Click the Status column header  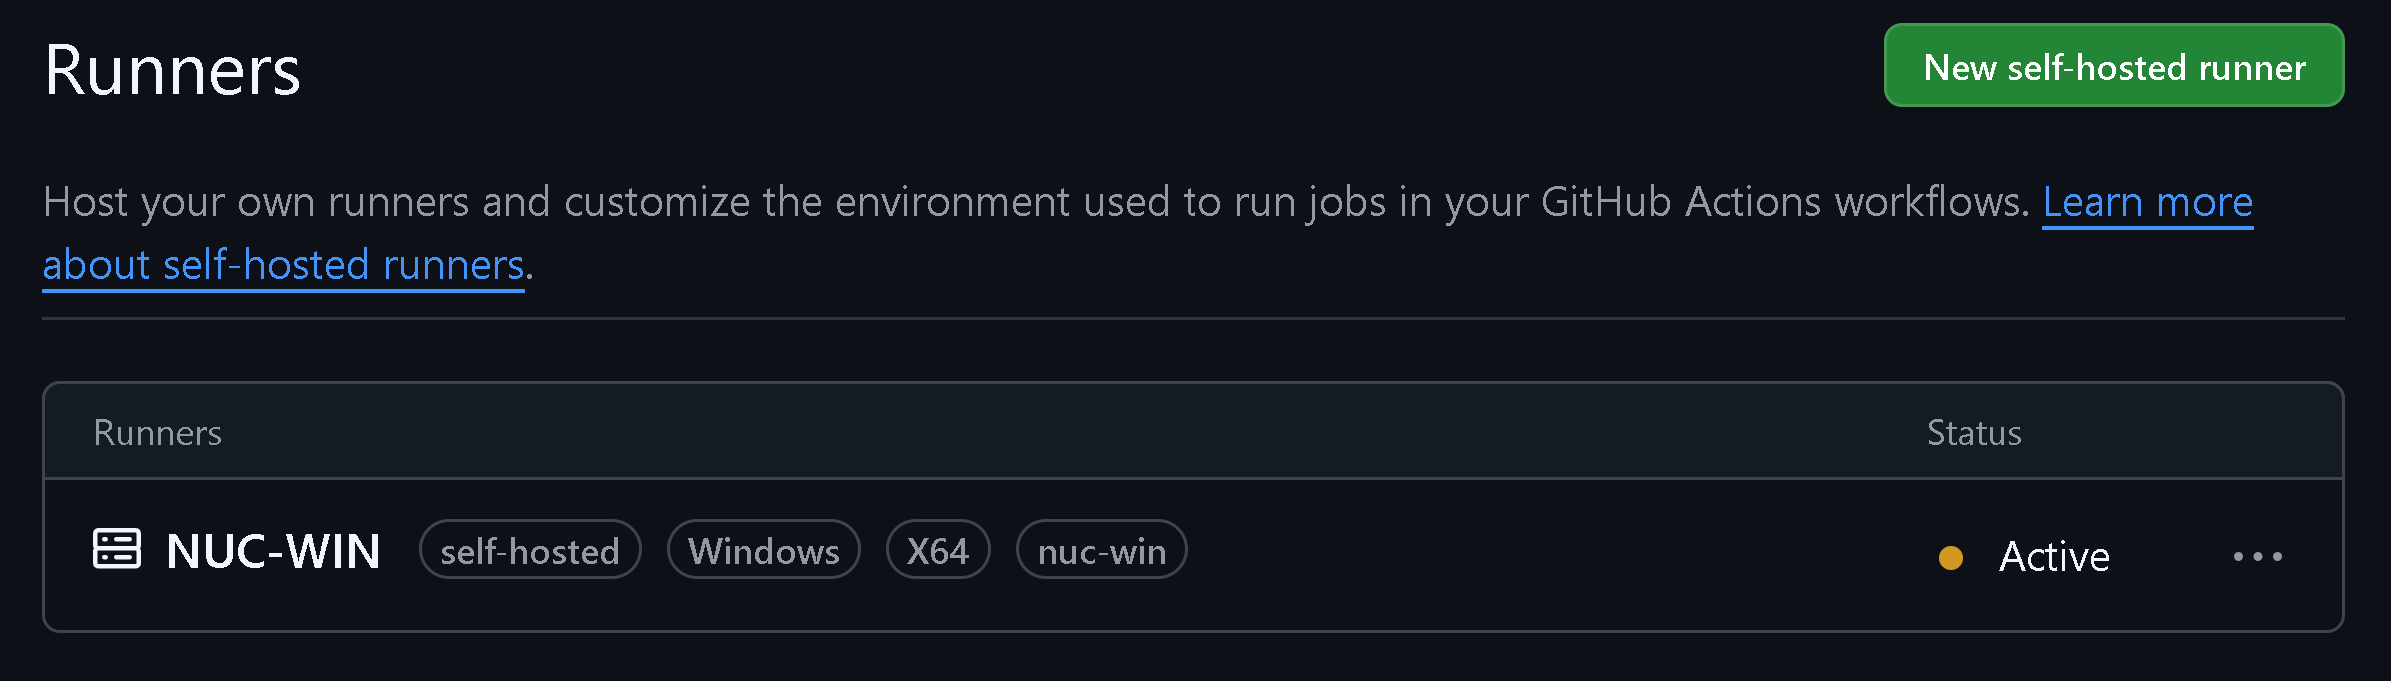1973,433
